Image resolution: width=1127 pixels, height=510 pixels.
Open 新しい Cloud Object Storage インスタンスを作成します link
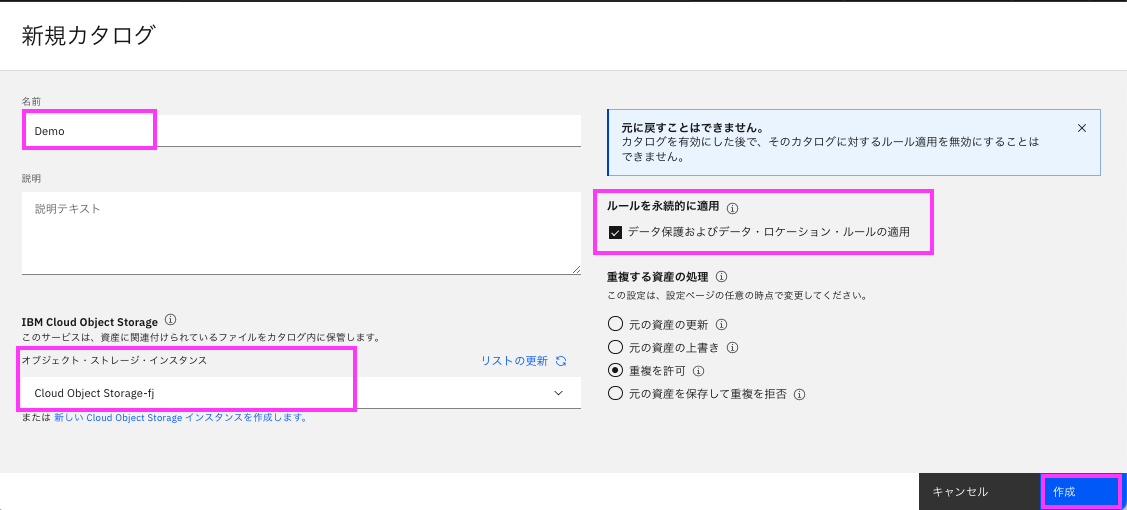(180, 417)
